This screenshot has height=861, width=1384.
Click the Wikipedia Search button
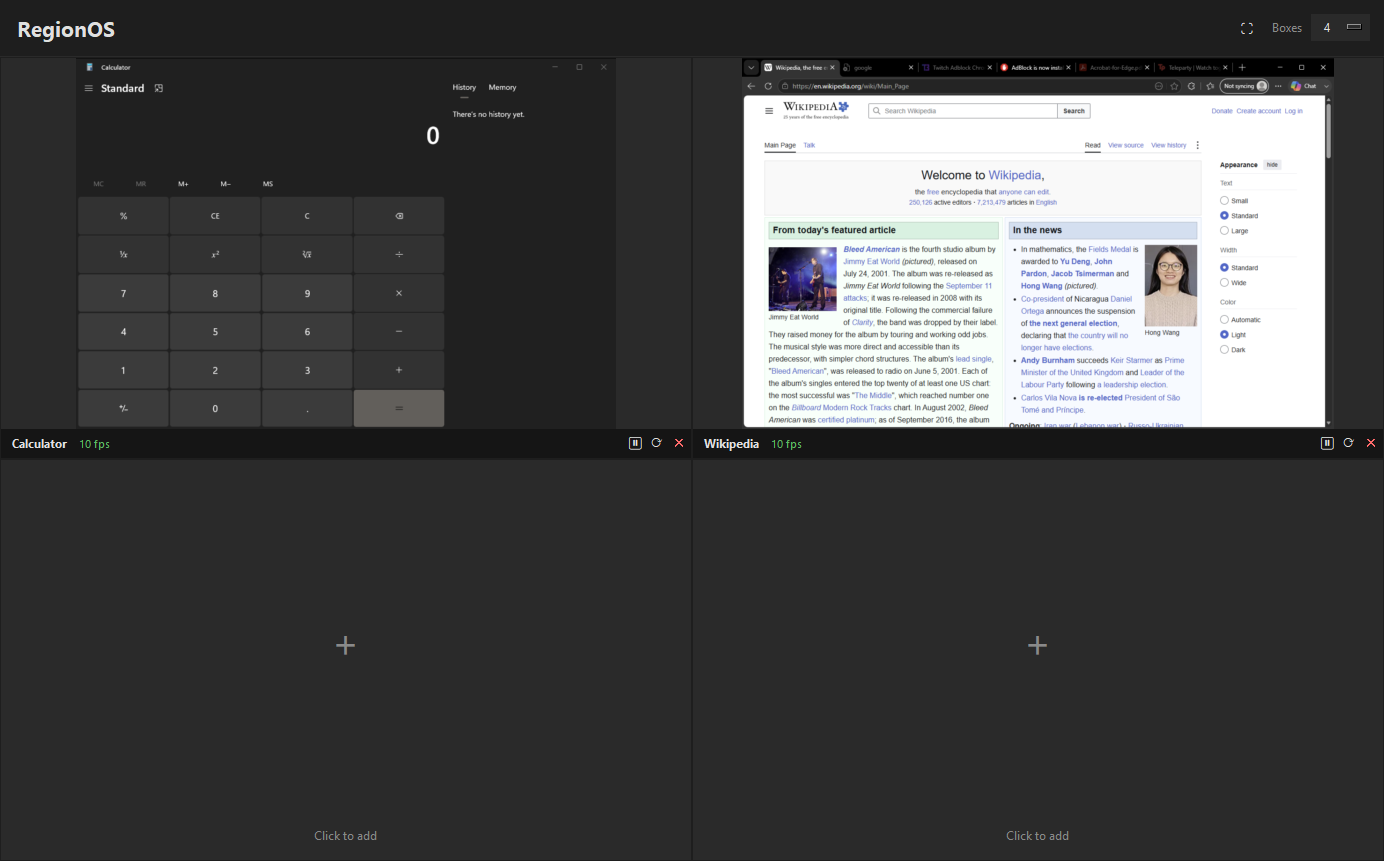pyautogui.click(x=1074, y=111)
